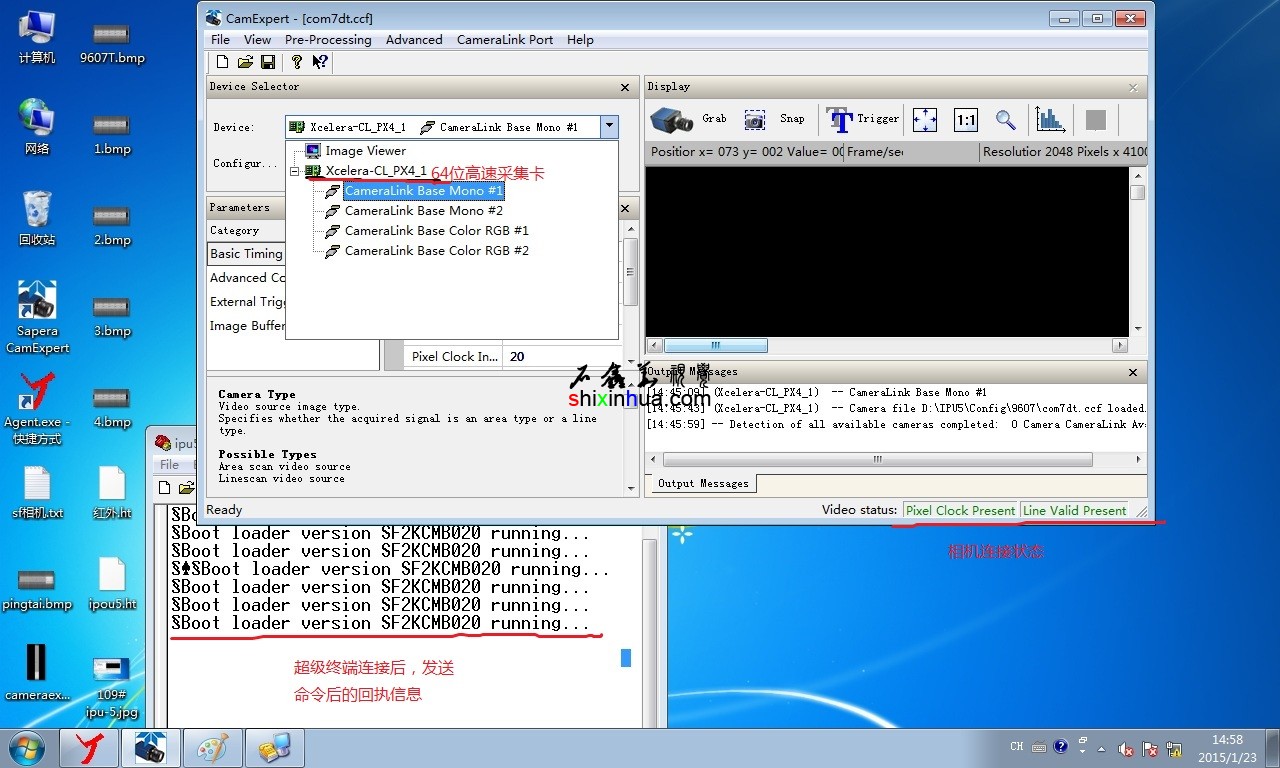Viewport: 1280px width, 768px height.
Task: Click the grayed-out square icon in Display toolbar
Action: [1096, 120]
